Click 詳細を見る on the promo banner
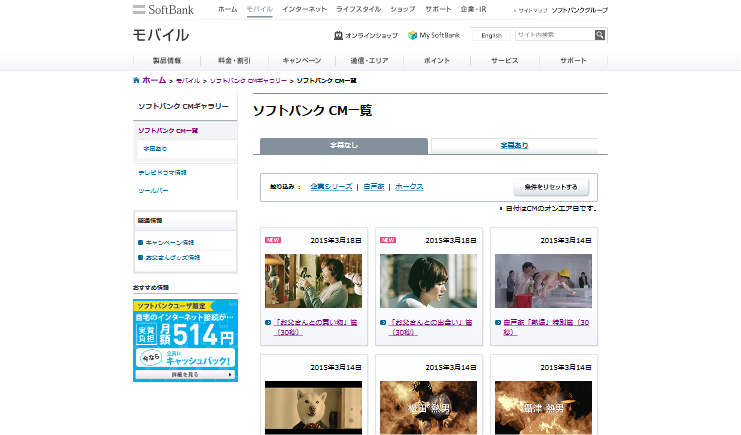The image size is (741, 435). pos(185,374)
